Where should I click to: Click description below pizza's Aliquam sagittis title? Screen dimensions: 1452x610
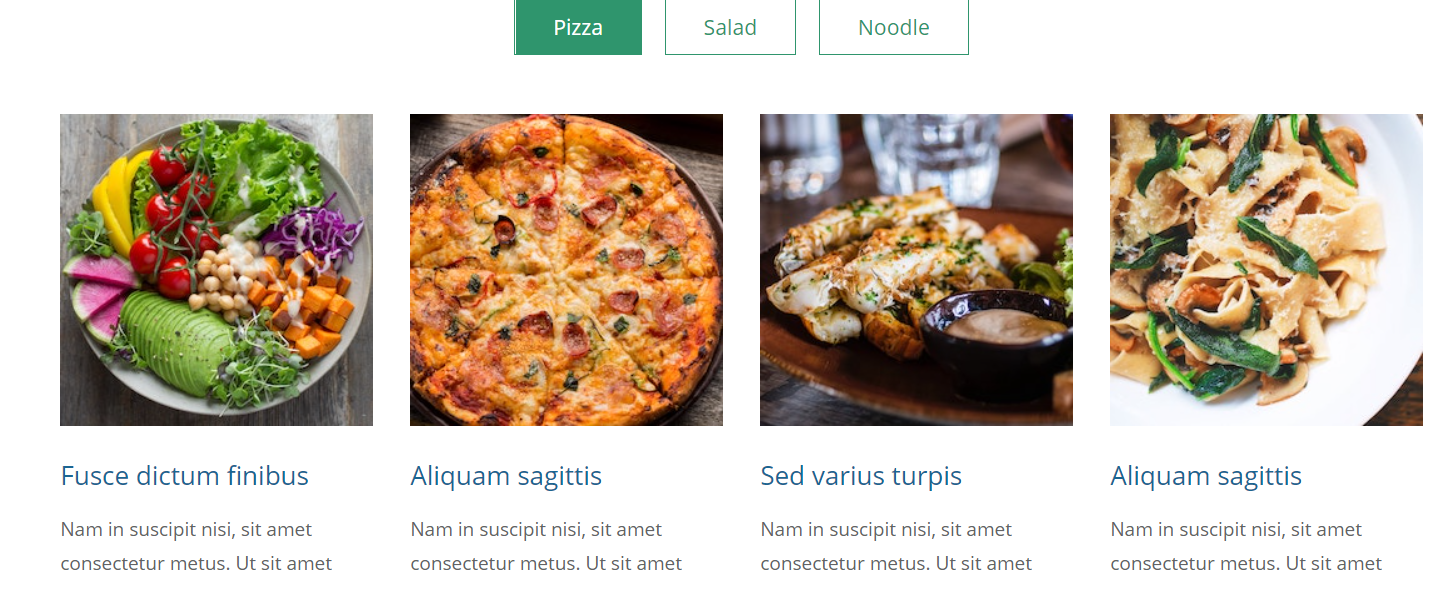(x=547, y=546)
